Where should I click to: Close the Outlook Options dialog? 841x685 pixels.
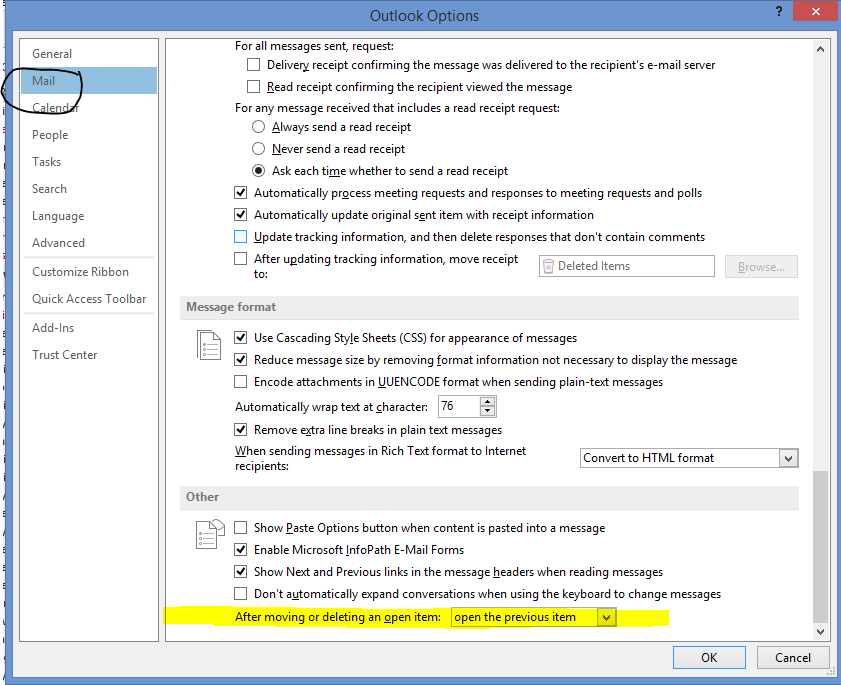click(815, 11)
